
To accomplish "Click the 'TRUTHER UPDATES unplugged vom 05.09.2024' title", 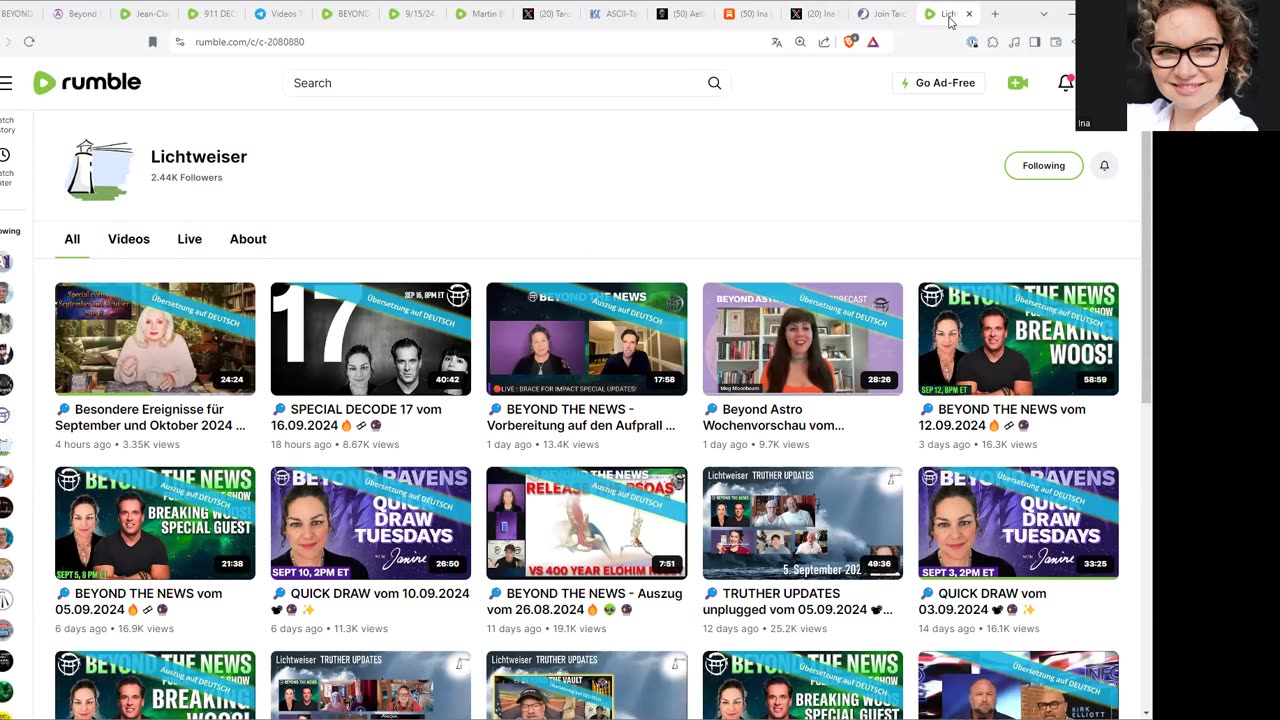I will [797, 601].
